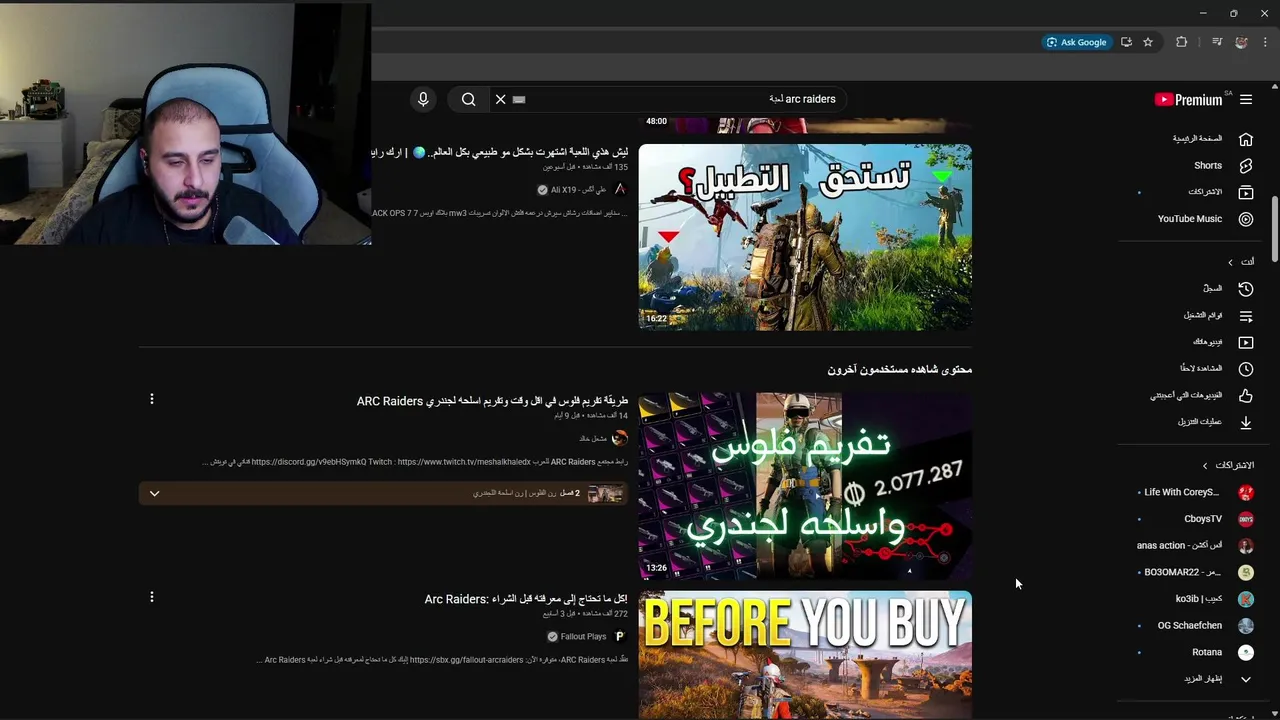
Task: Open options menu for تفريم فلوس video
Action: coord(152,399)
